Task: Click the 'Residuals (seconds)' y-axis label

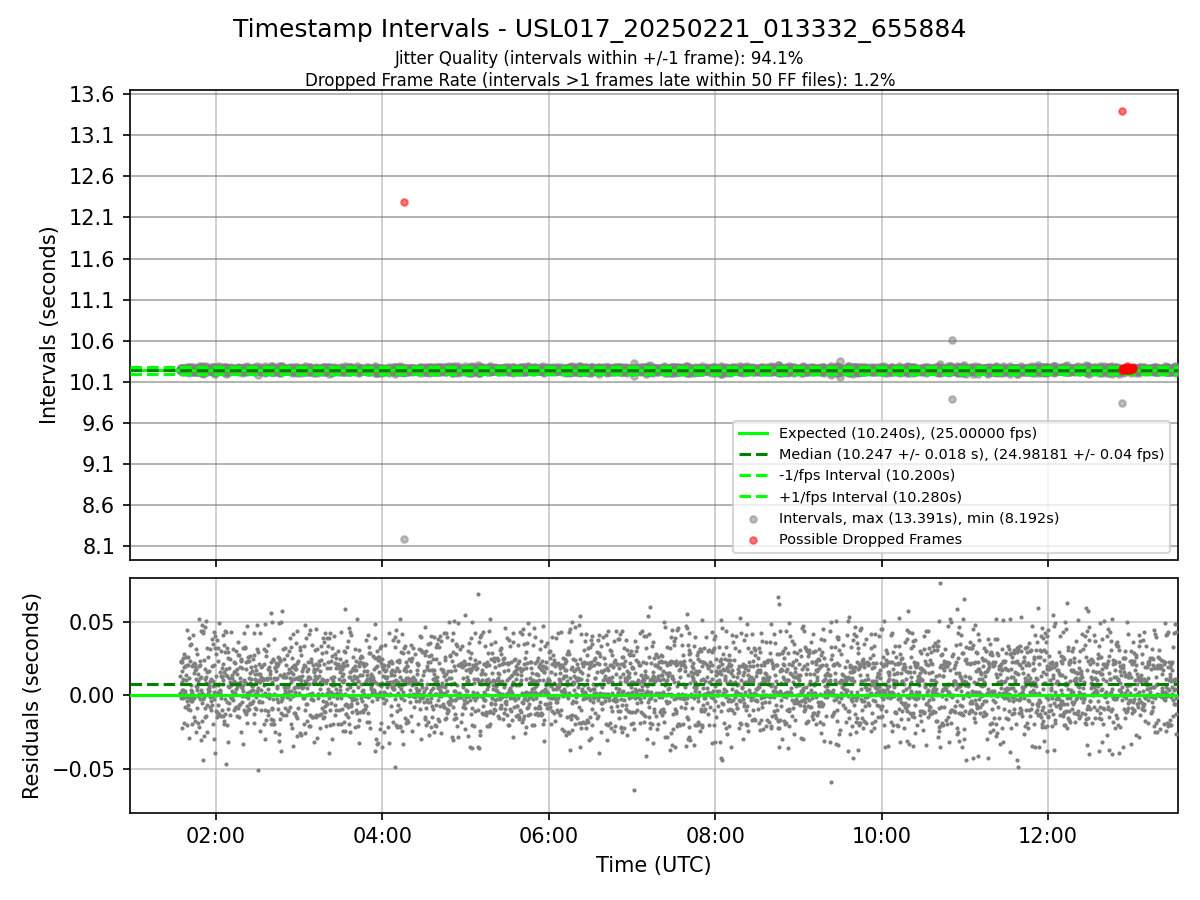Action: [x=31, y=696]
